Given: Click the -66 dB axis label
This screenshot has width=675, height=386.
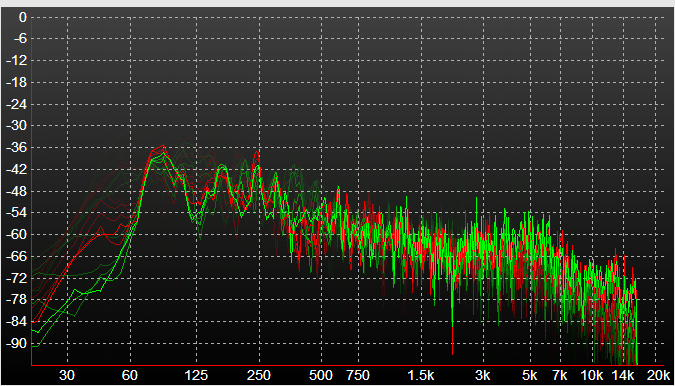Looking at the screenshot, I should tap(16, 256).
